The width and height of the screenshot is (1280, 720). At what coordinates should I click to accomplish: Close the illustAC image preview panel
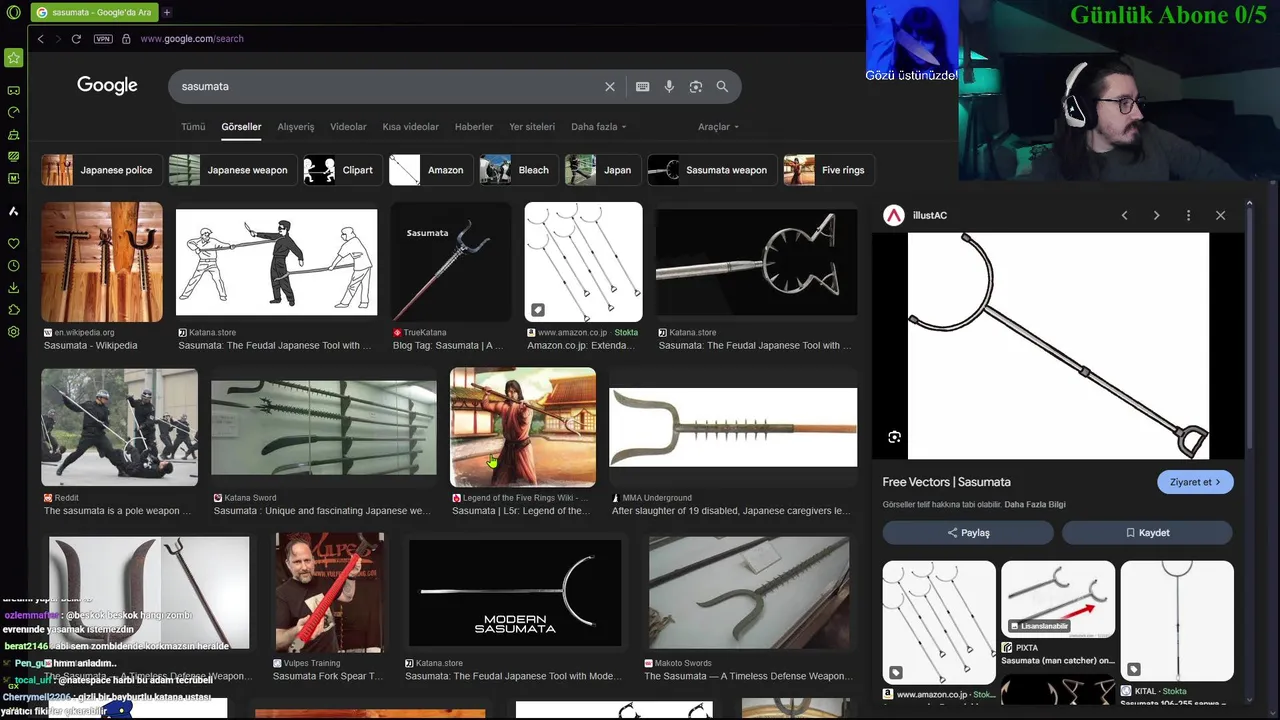1220,215
